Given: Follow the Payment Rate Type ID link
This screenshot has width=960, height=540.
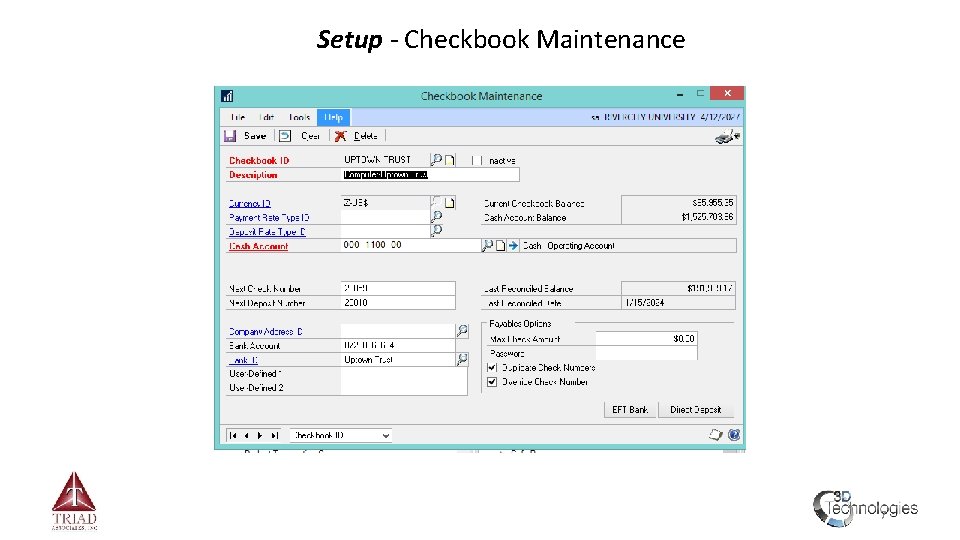Looking at the screenshot, I should pyautogui.click(x=269, y=217).
